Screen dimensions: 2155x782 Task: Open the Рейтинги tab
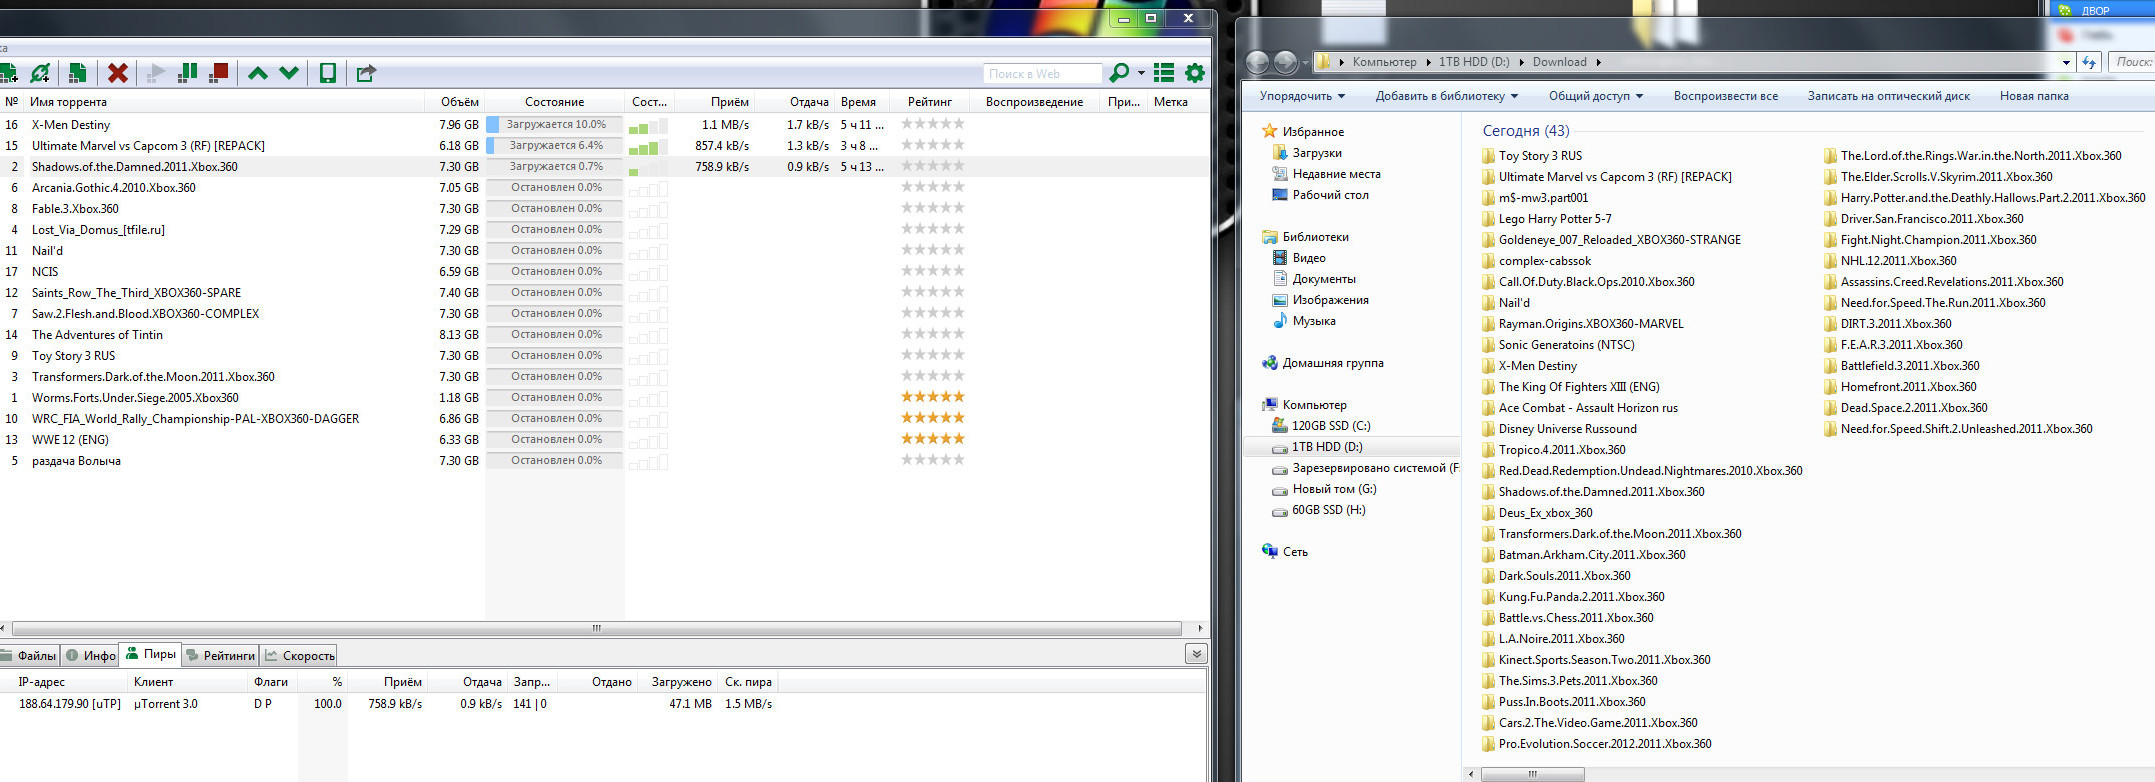(x=221, y=656)
